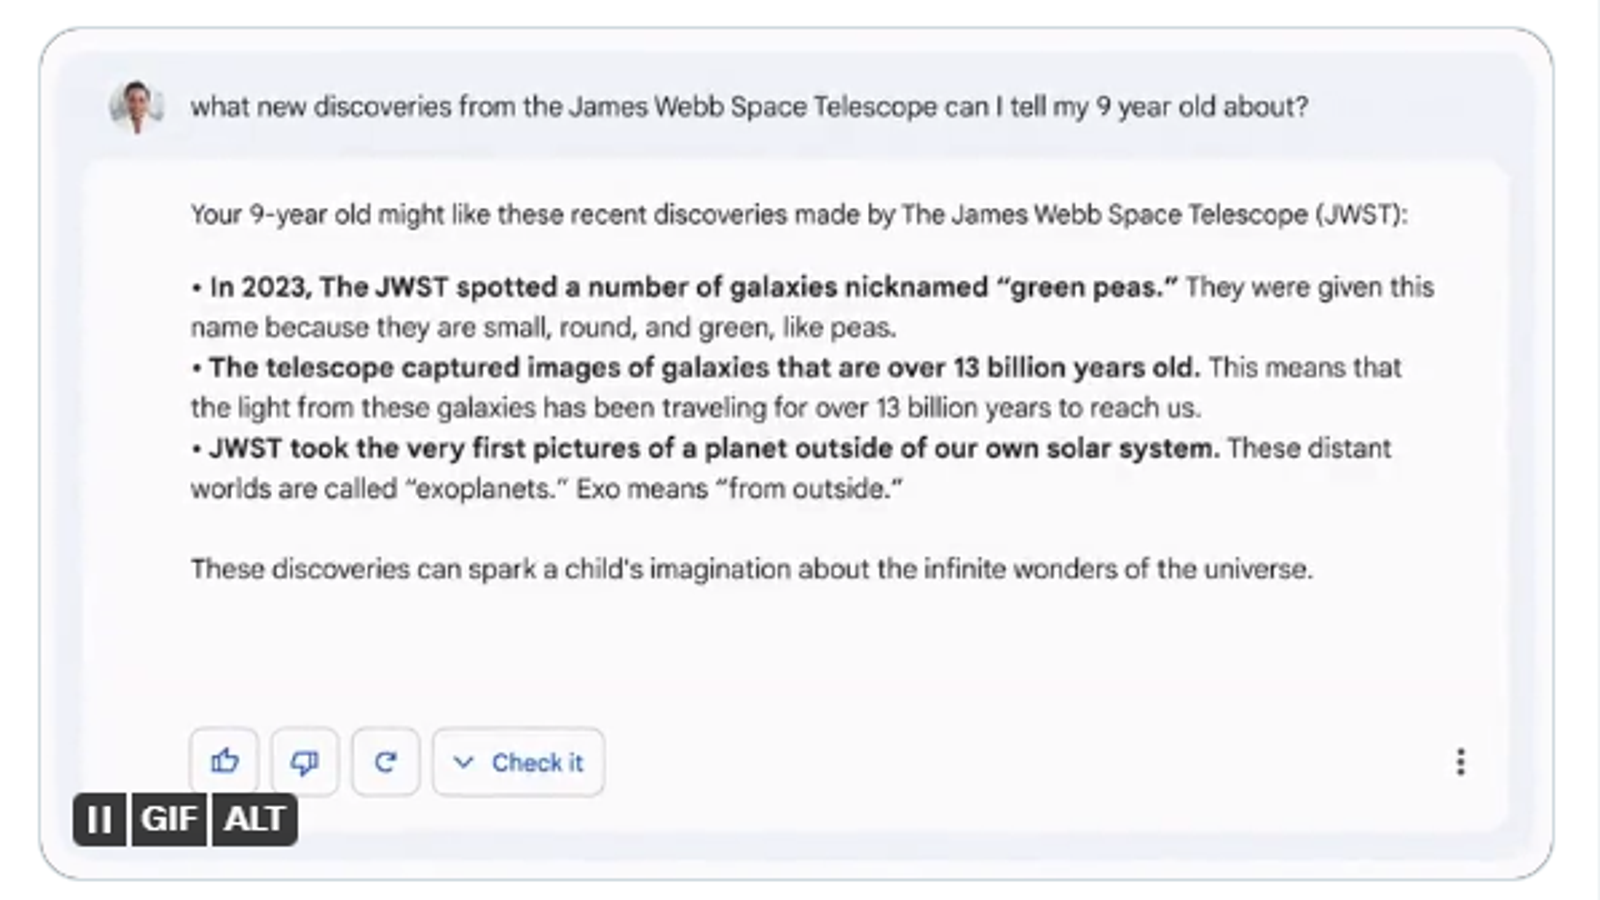Click the prompt text about James Webb Telescope

tap(751, 107)
